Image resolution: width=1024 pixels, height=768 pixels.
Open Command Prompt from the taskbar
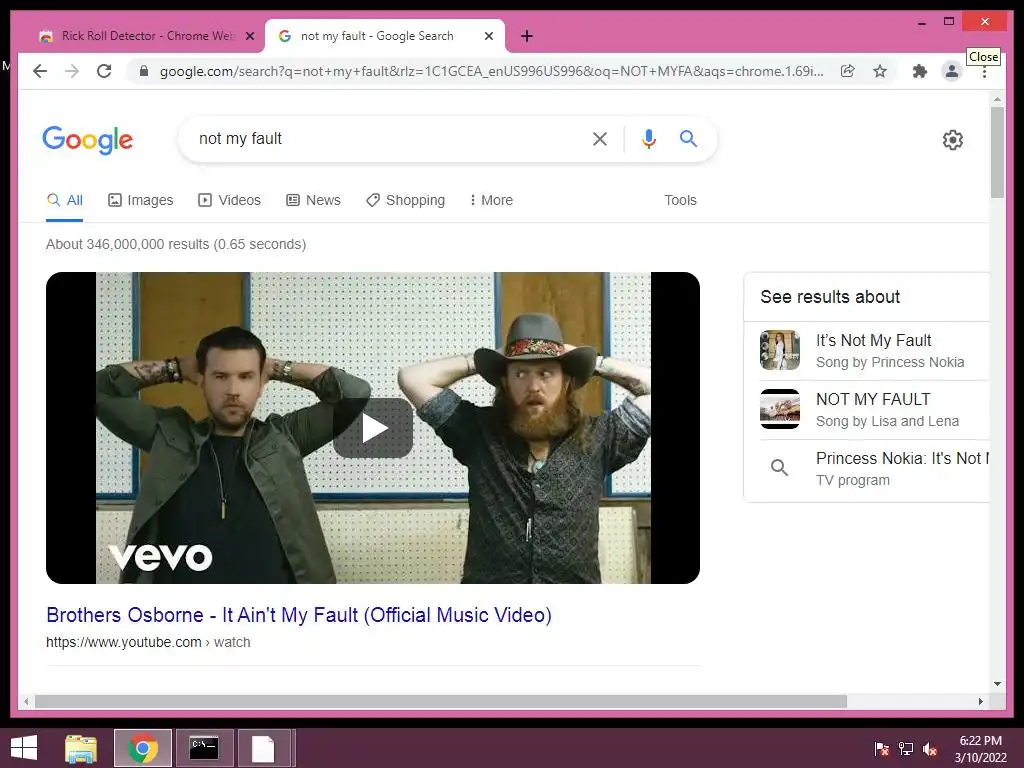click(204, 748)
